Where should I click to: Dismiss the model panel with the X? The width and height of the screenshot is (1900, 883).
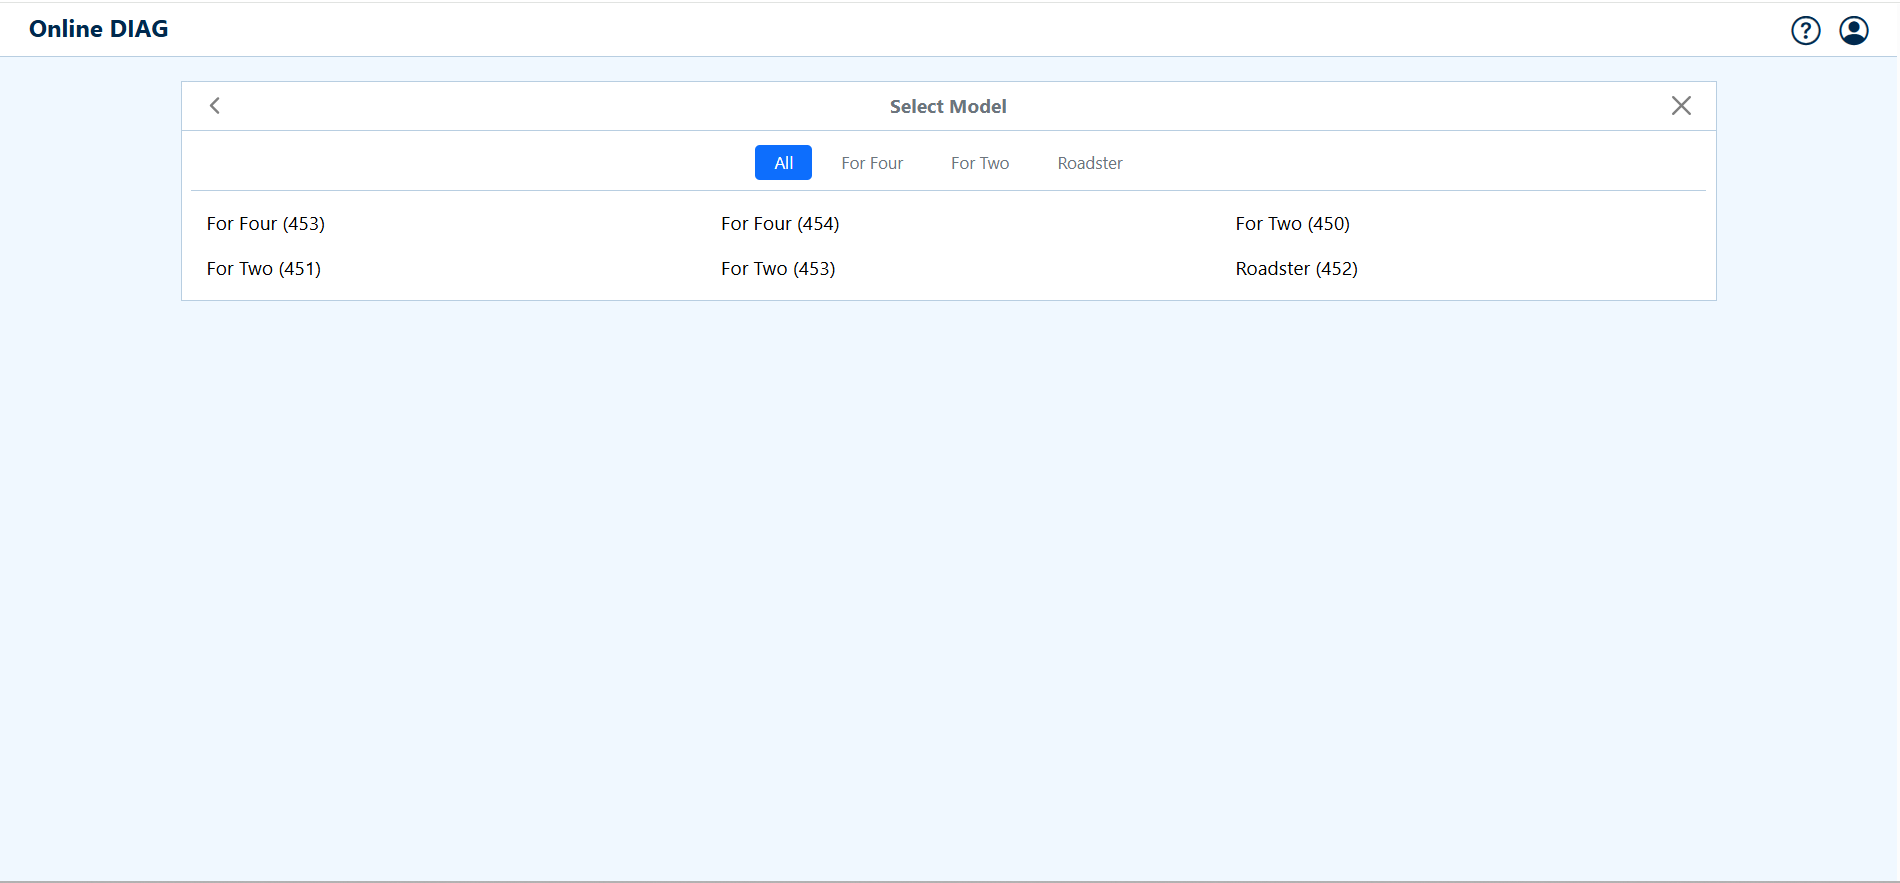(1681, 106)
